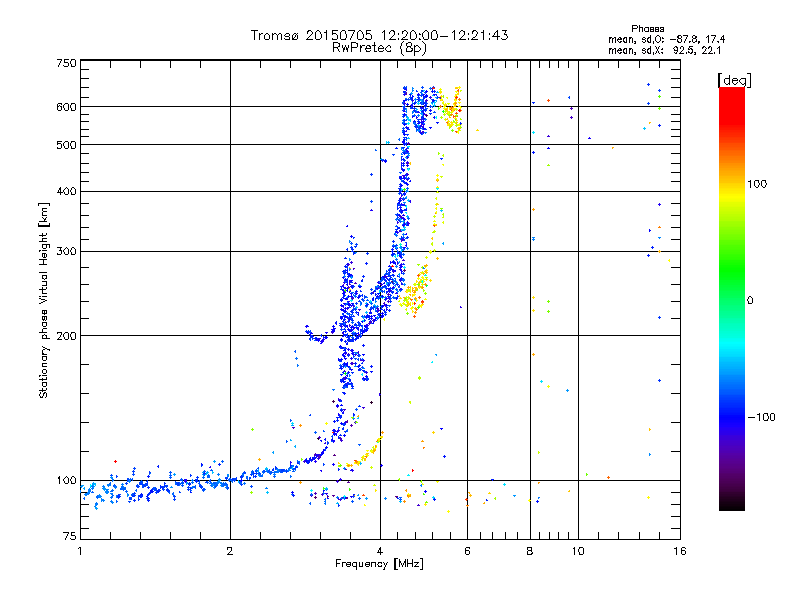800x600 pixels.
Task: Click the 'Stationary phase Virtual Height [km]' axis label
Action: click(44, 301)
